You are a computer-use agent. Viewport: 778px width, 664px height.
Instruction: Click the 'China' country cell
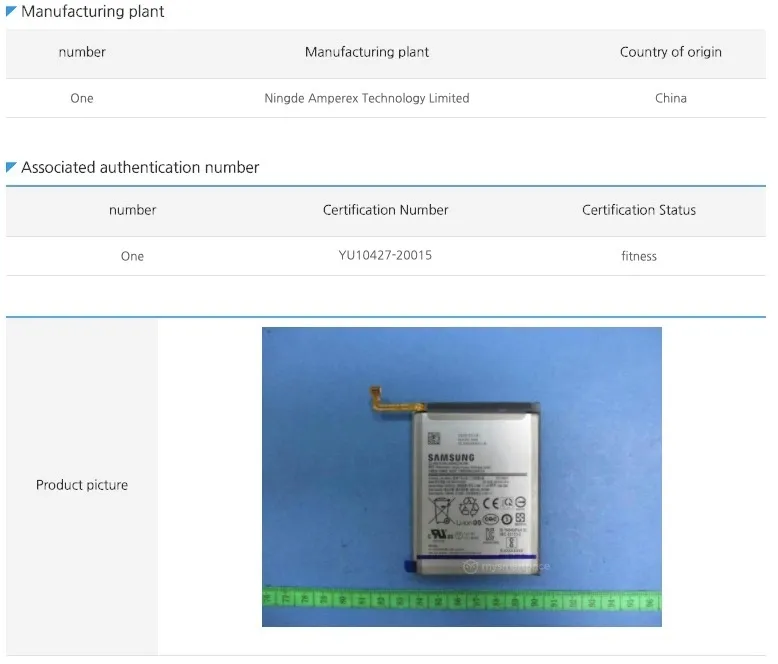[670, 98]
